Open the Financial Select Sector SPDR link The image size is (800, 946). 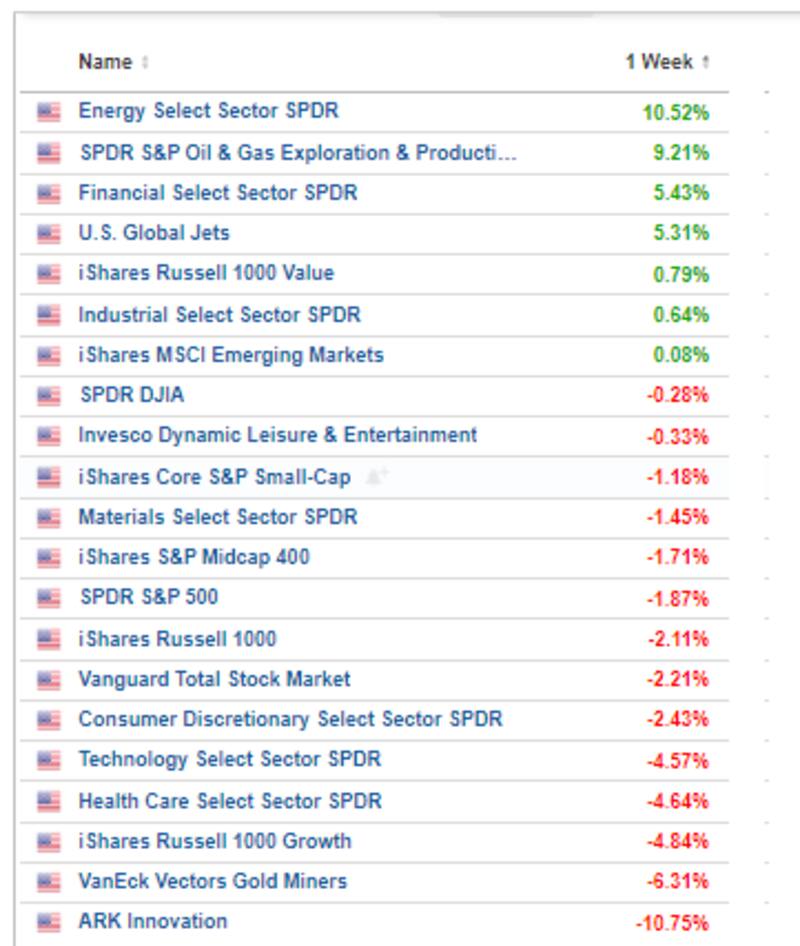click(x=217, y=192)
